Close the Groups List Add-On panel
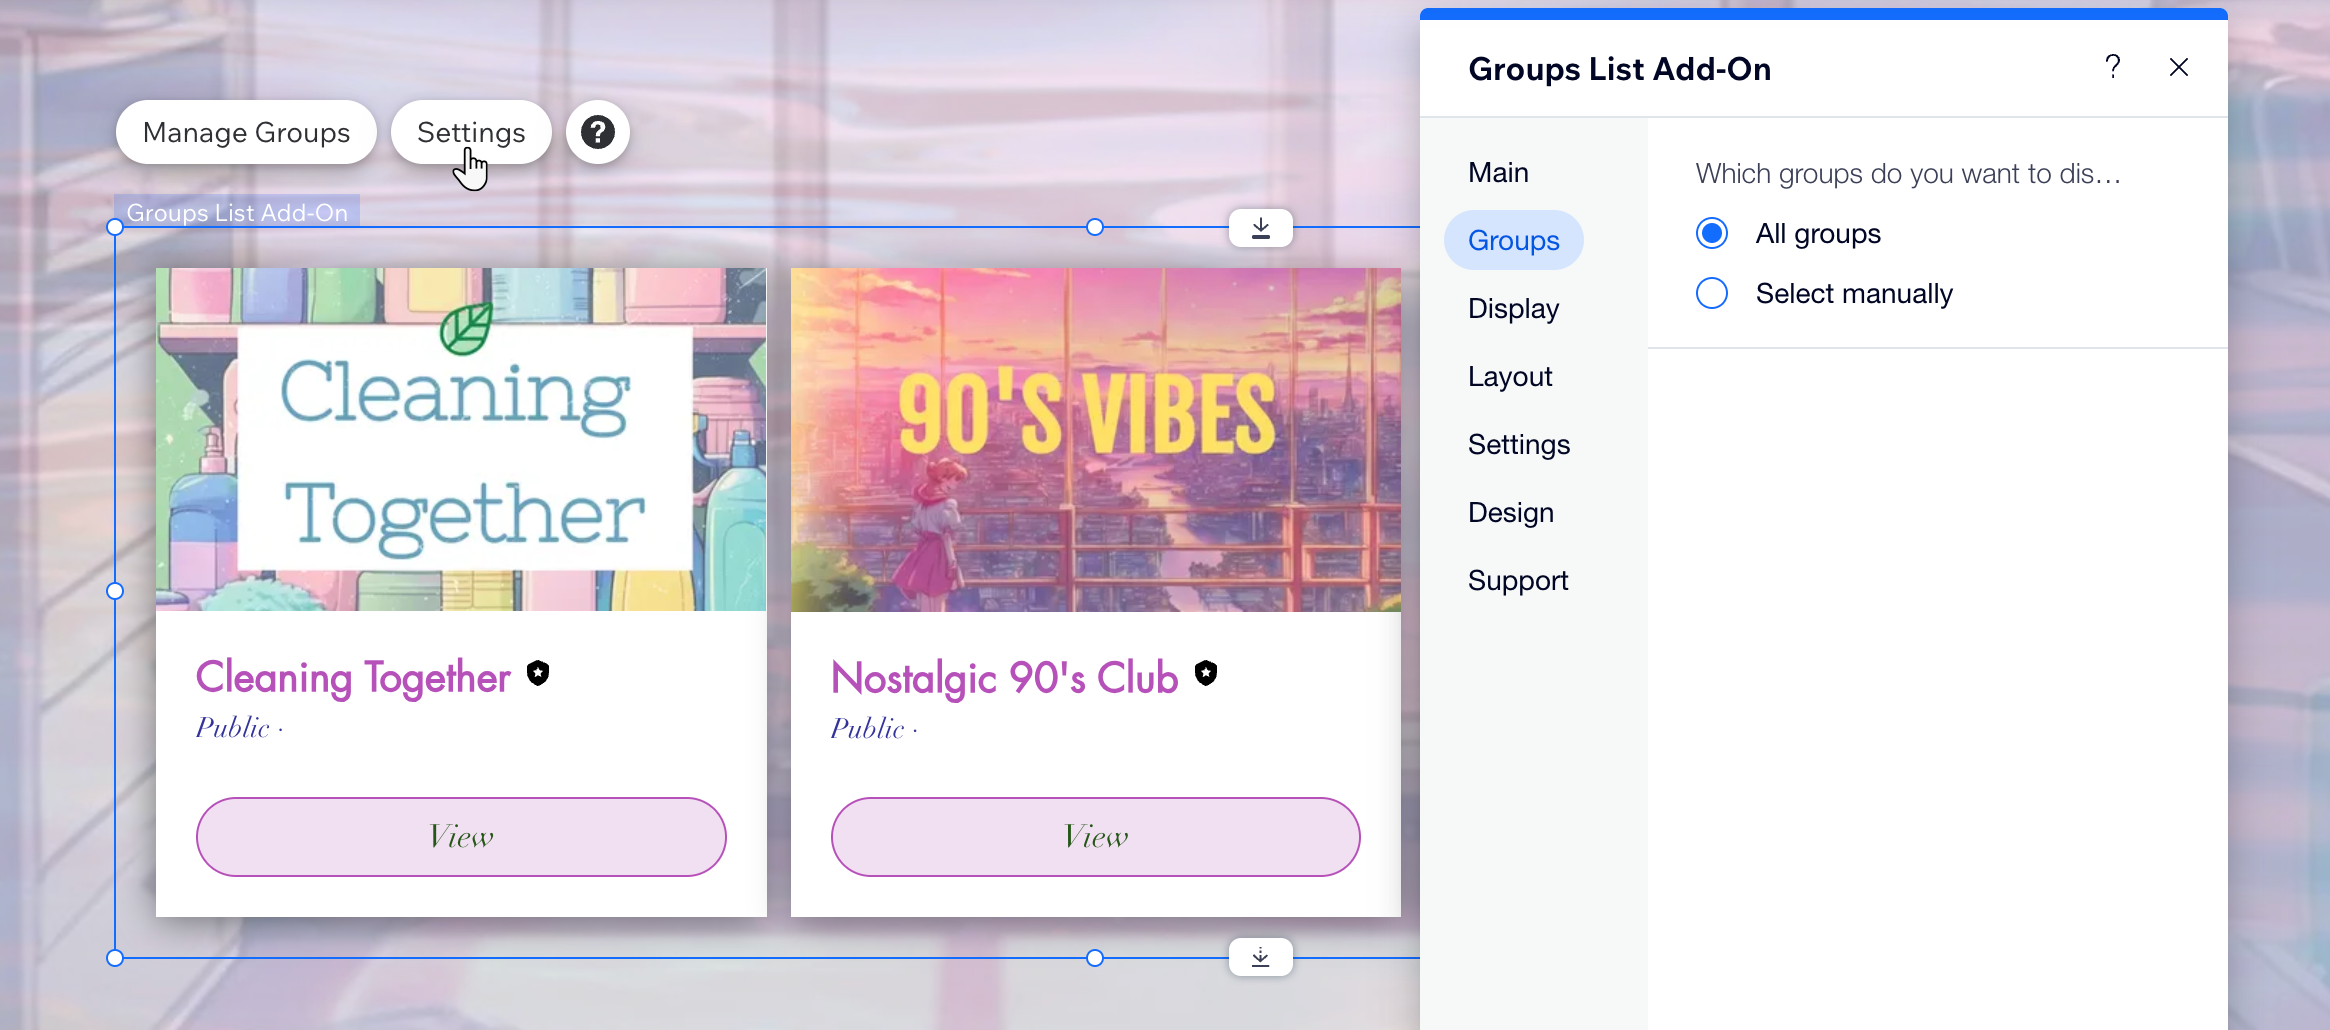 (2178, 67)
